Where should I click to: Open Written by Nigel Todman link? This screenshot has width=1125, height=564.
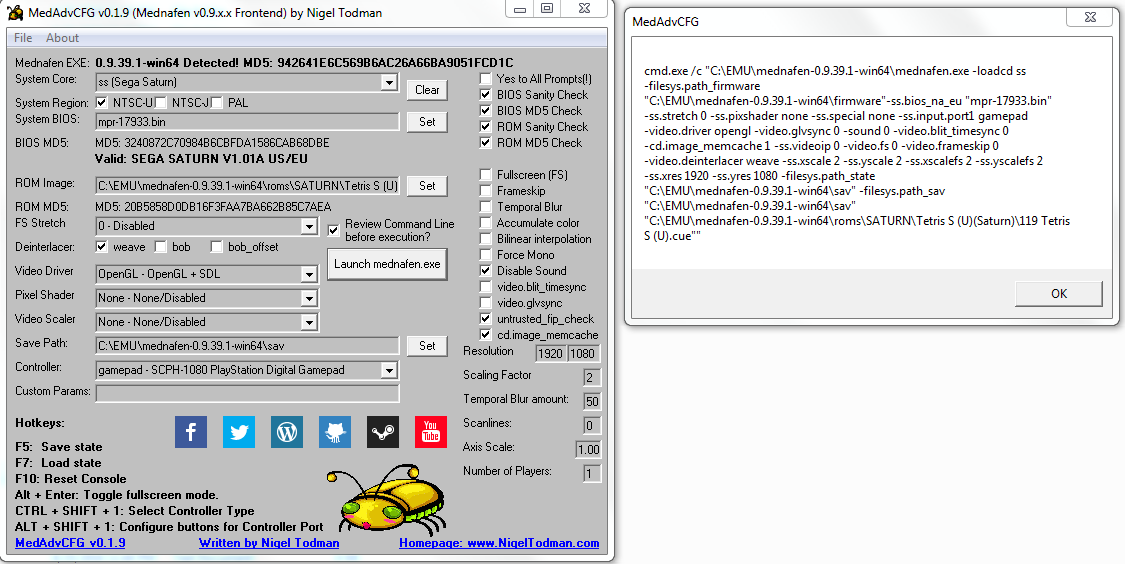coord(269,543)
